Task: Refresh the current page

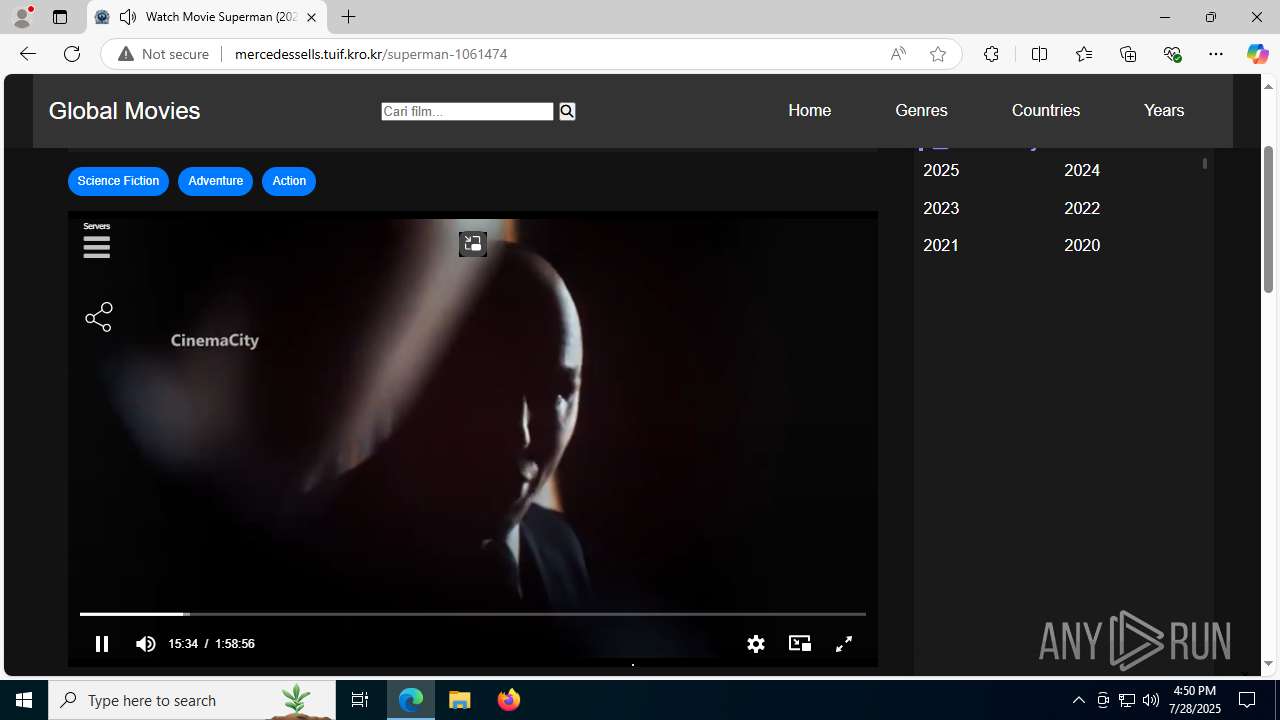Action: (x=72, y=54)
